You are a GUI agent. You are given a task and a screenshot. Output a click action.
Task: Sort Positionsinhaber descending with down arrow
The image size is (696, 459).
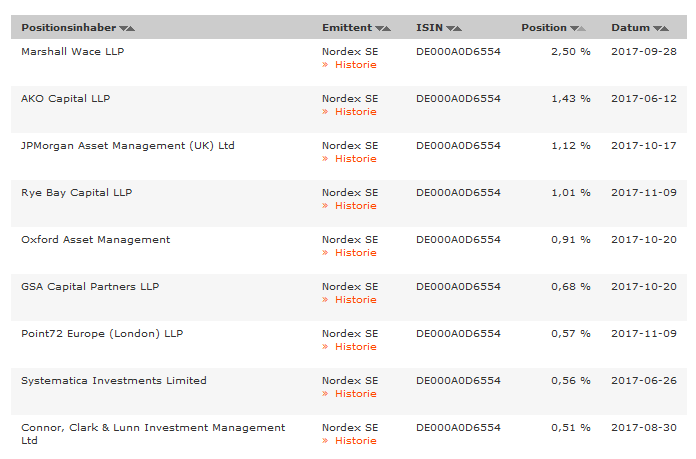point(124,28)
